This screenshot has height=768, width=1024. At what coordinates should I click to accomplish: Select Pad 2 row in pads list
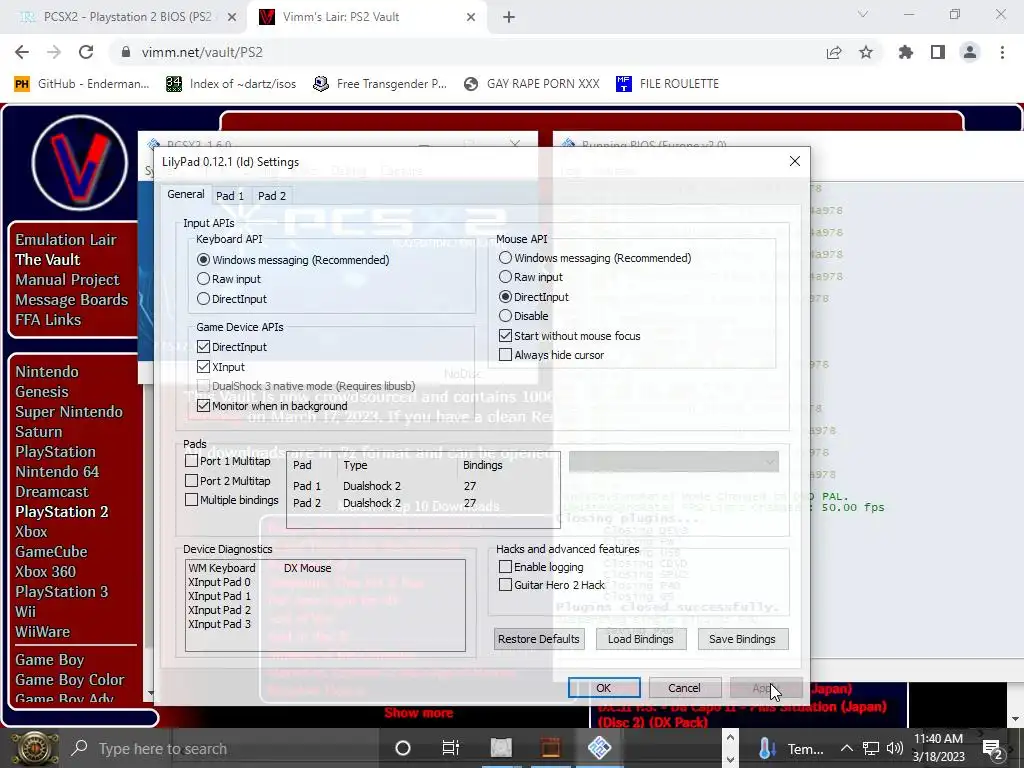click(423, 503)
